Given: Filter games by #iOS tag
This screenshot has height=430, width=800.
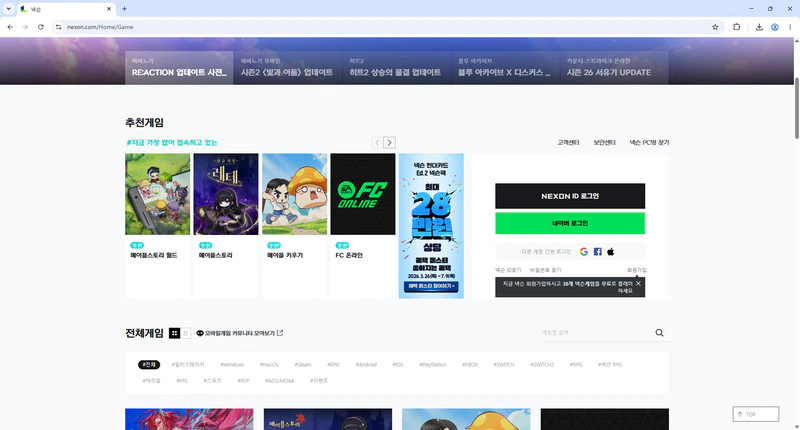Looking at the screenshot, I should coord(398,365).
